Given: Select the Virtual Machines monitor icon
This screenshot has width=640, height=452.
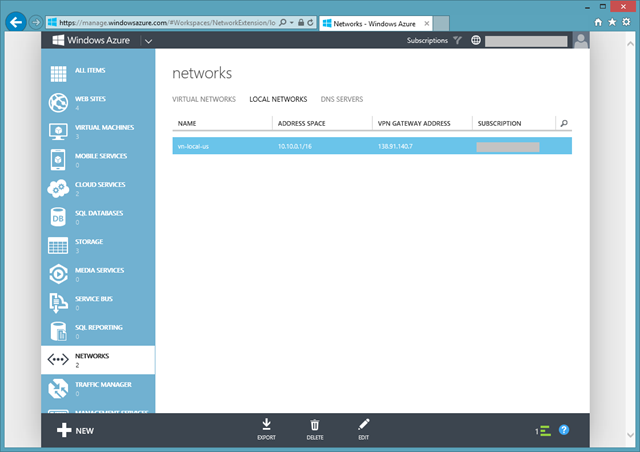Looking at the screenshot, I should pyautogui.click(x=58, y=131).
